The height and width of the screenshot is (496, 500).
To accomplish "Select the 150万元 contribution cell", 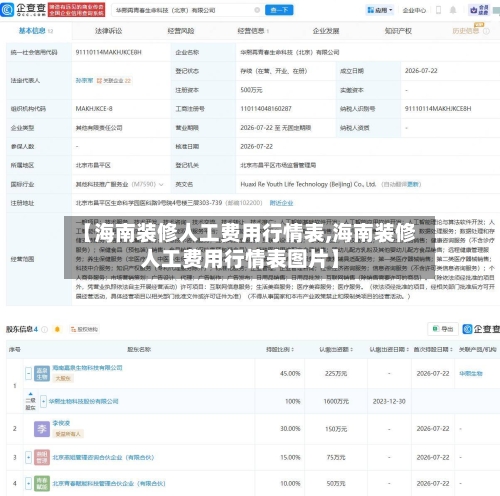I will (336, 429).
